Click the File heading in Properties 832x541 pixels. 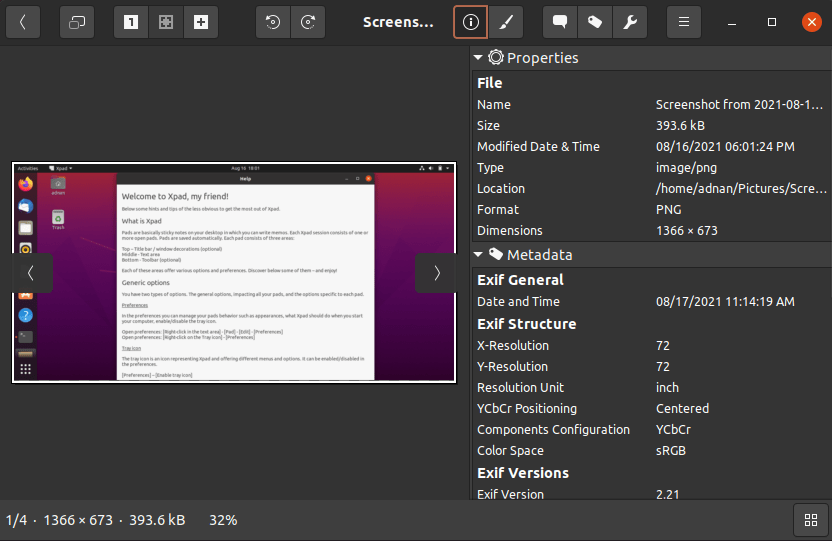click(489, 83)
